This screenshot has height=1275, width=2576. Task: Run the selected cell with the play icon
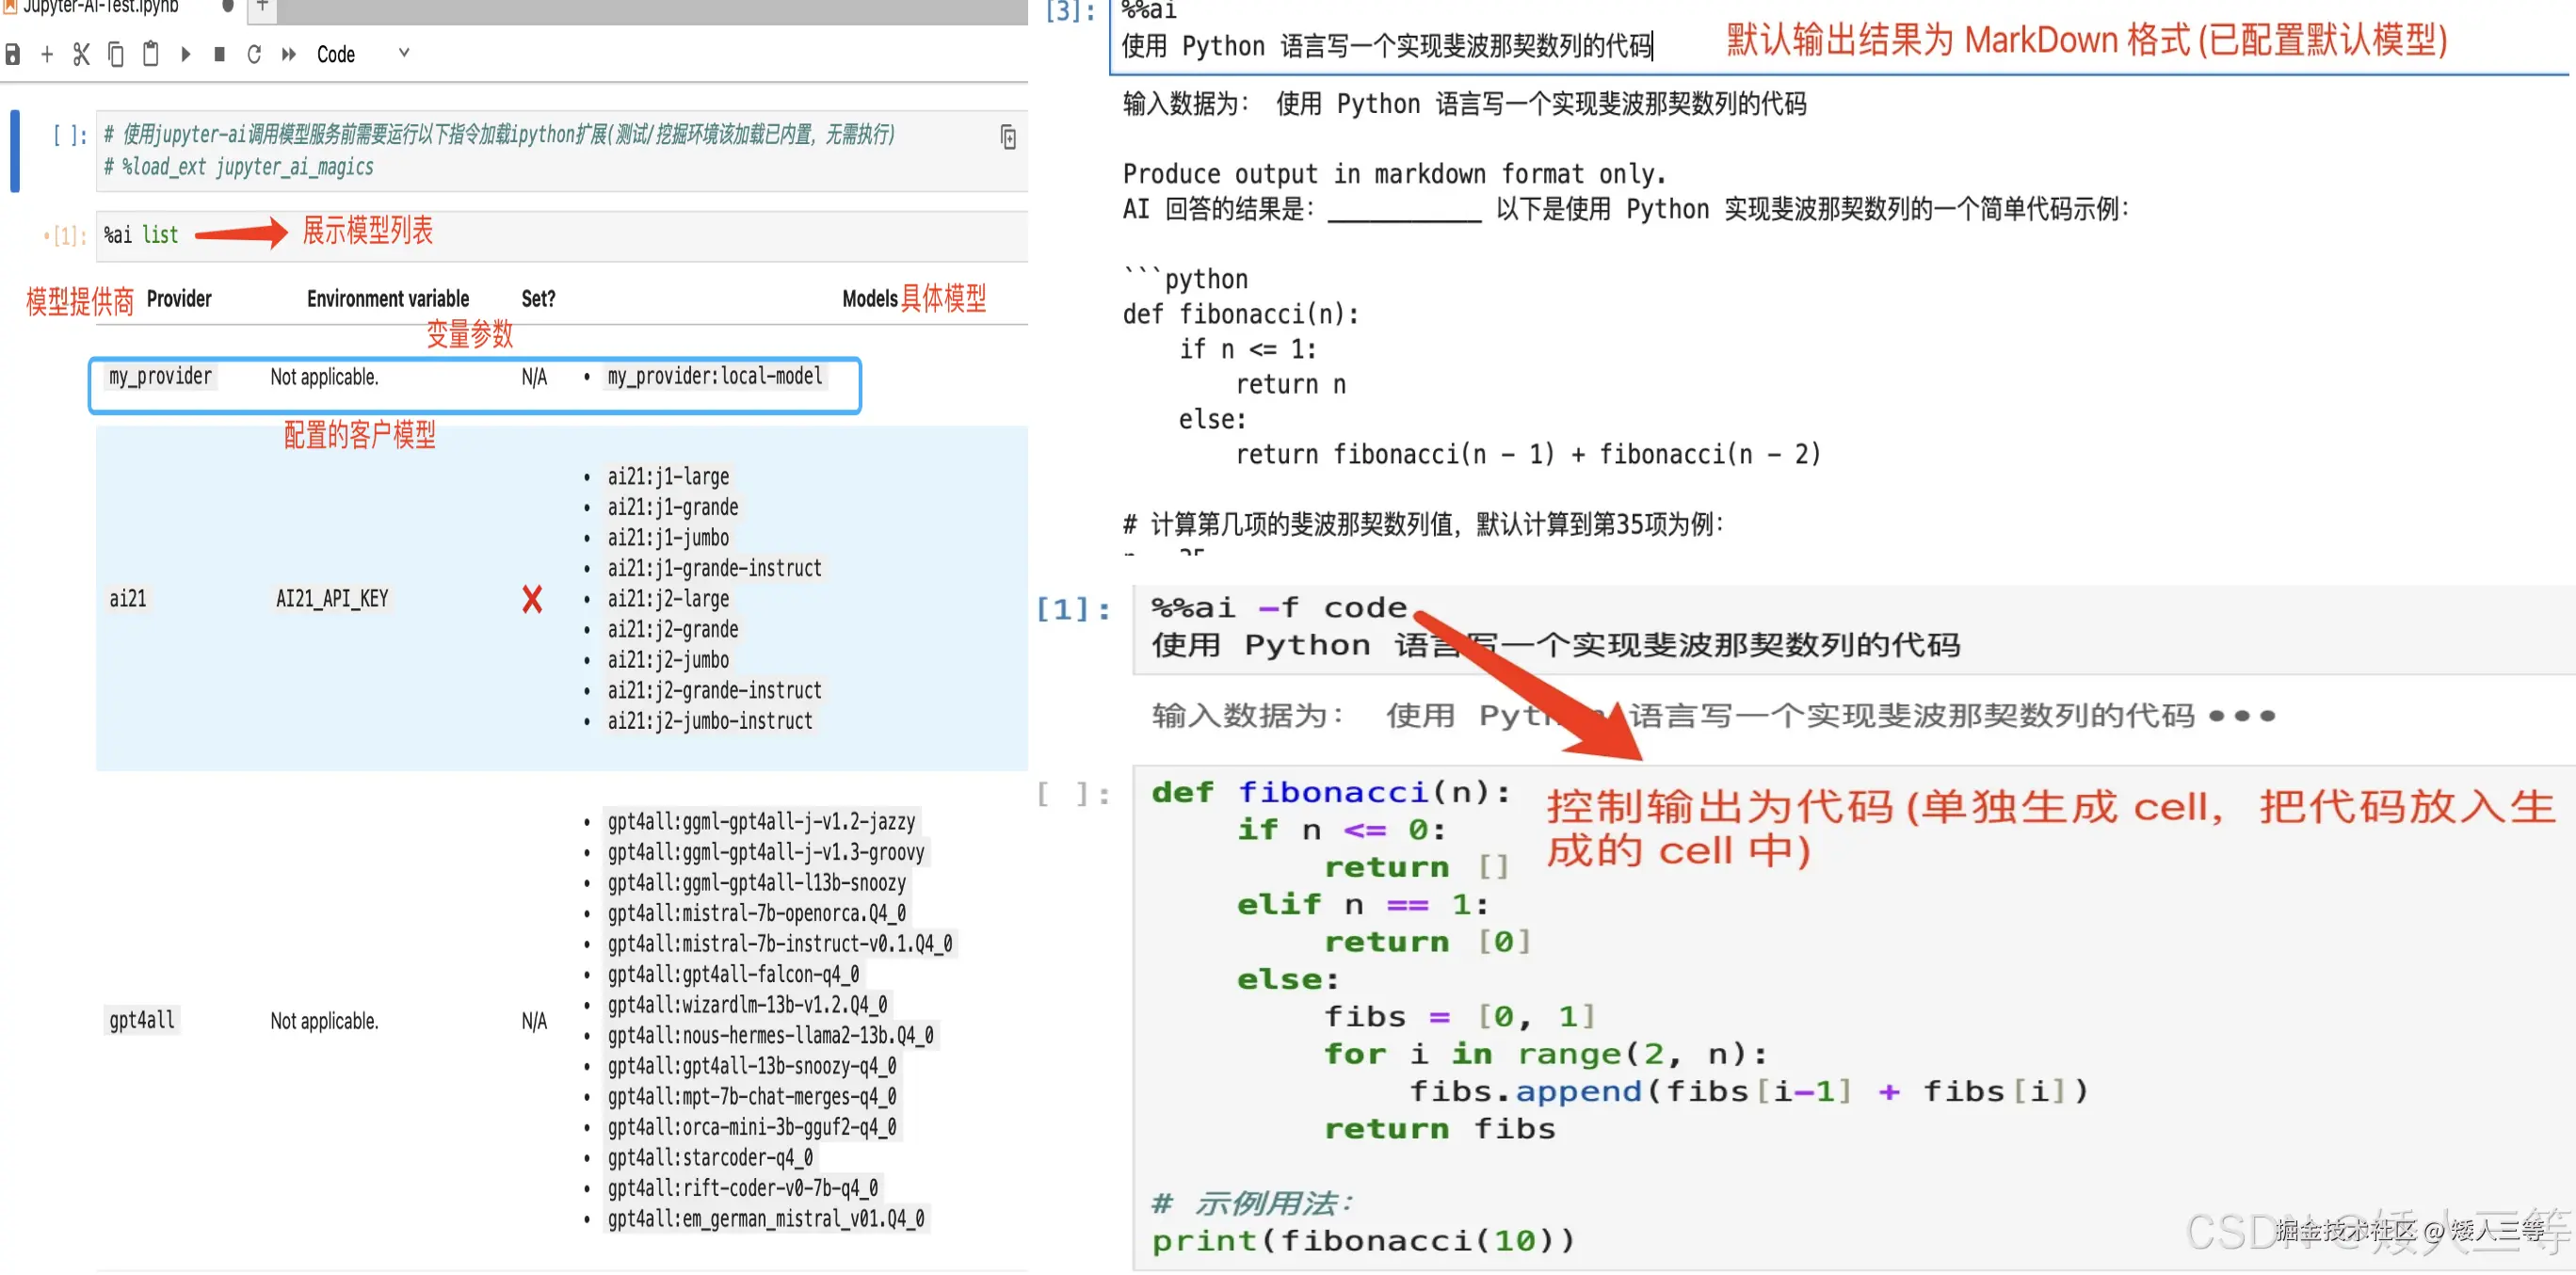point(186,54)
